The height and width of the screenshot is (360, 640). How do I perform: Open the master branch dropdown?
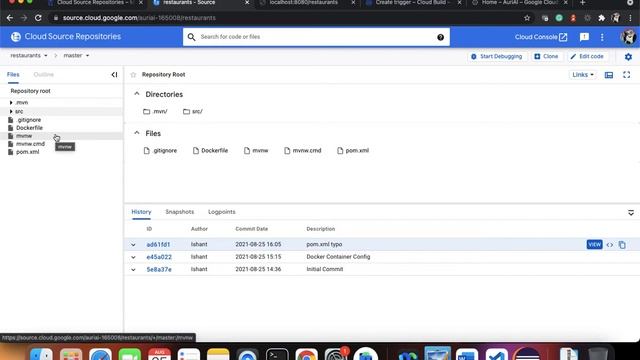click(76, 56)
